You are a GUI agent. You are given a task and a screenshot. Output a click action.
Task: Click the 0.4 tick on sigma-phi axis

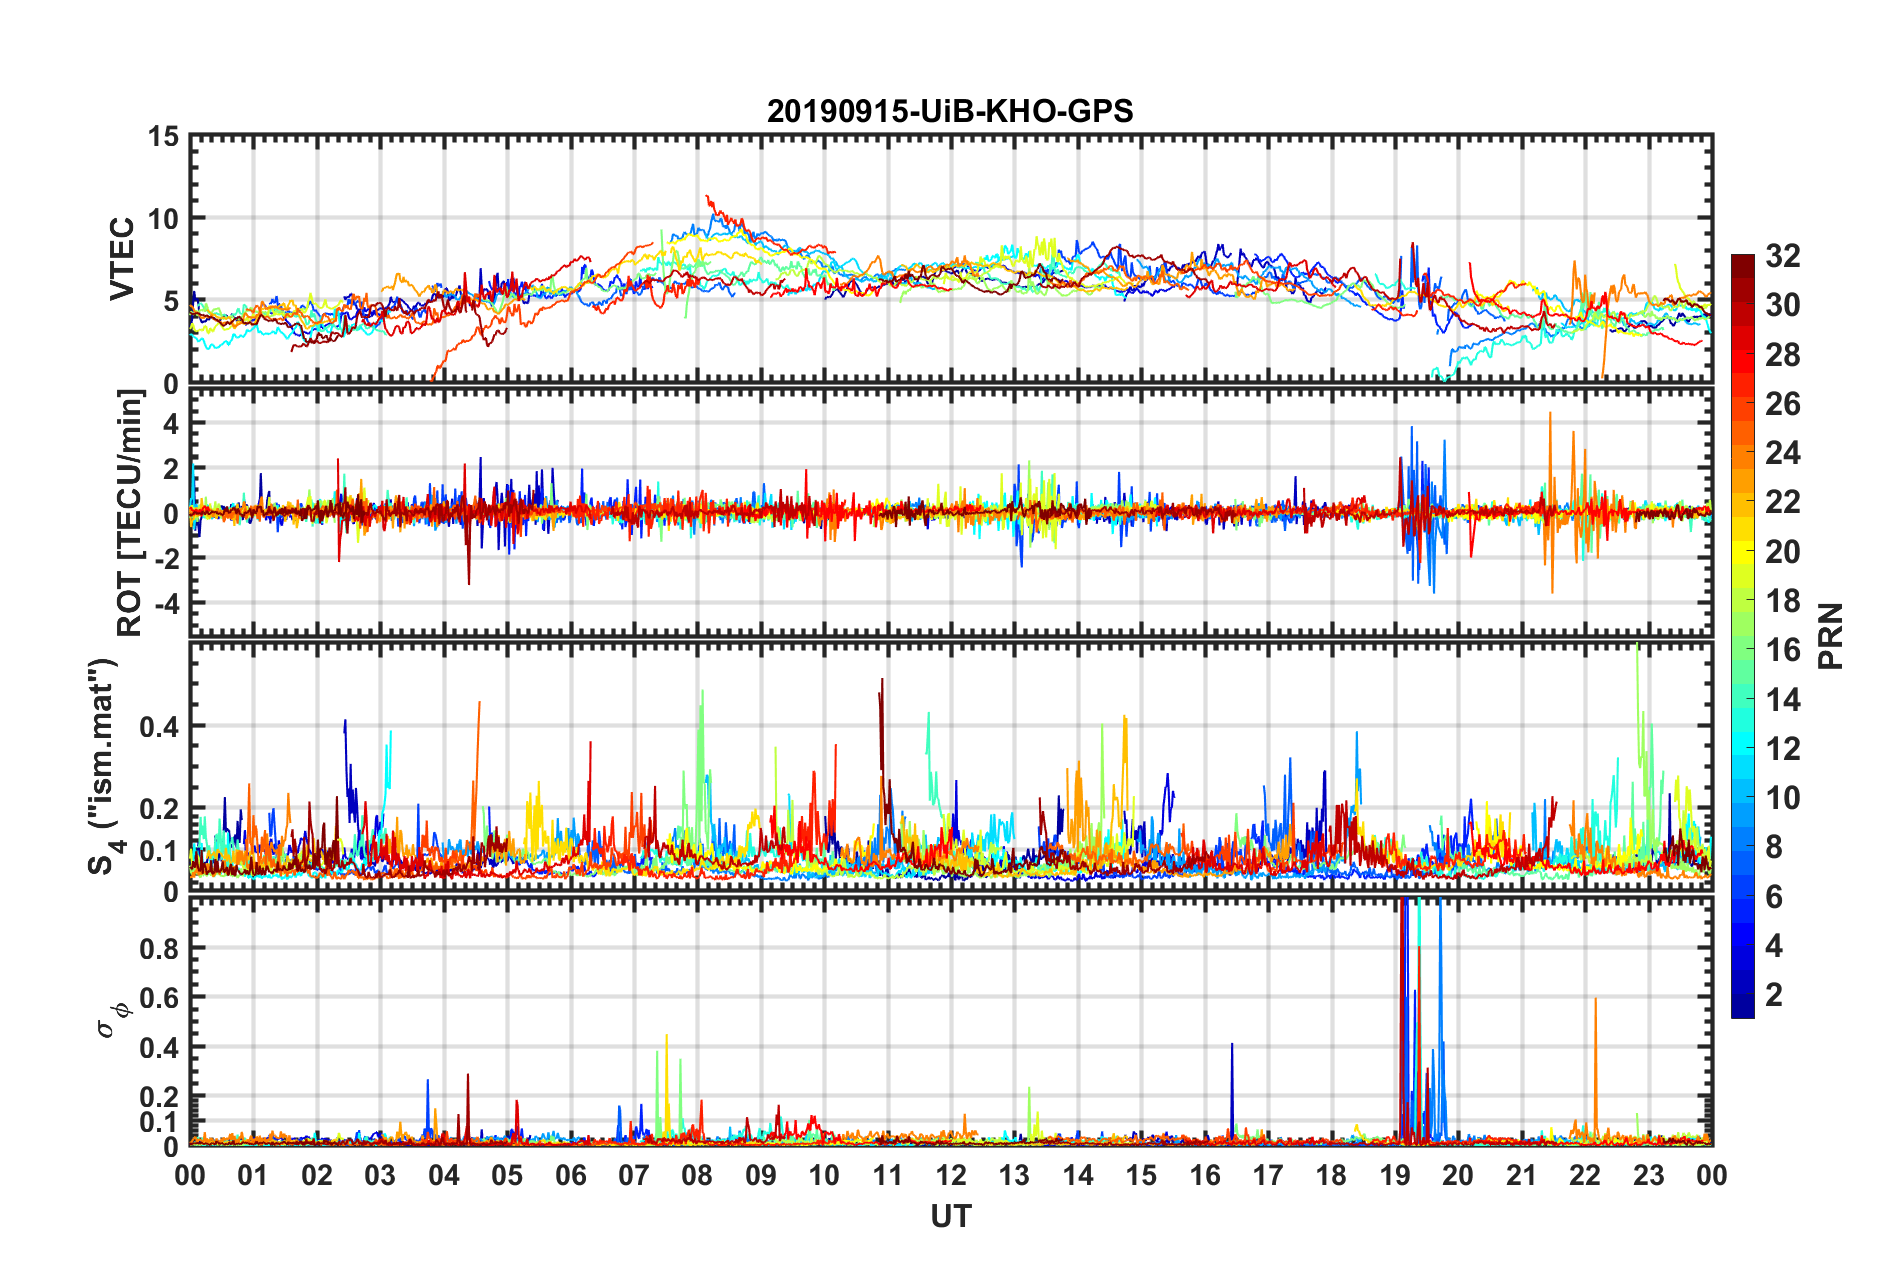(159, 1049)
